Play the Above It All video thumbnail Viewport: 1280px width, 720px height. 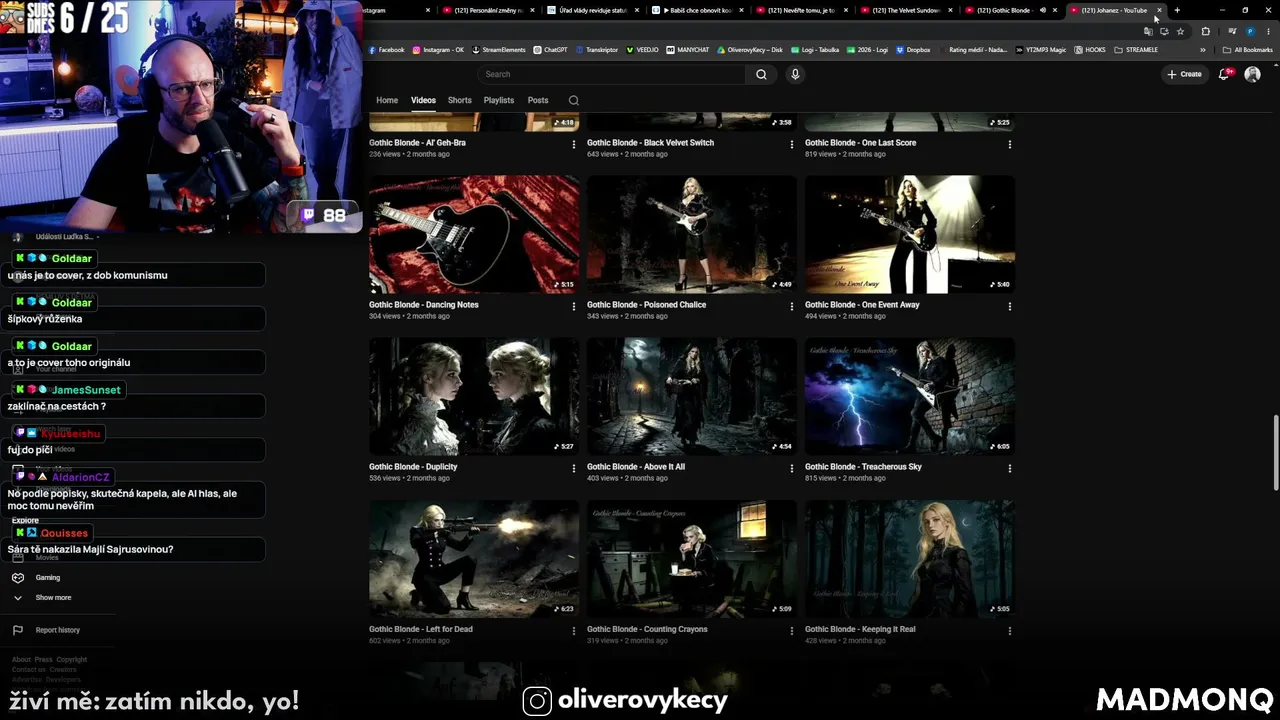692,396
